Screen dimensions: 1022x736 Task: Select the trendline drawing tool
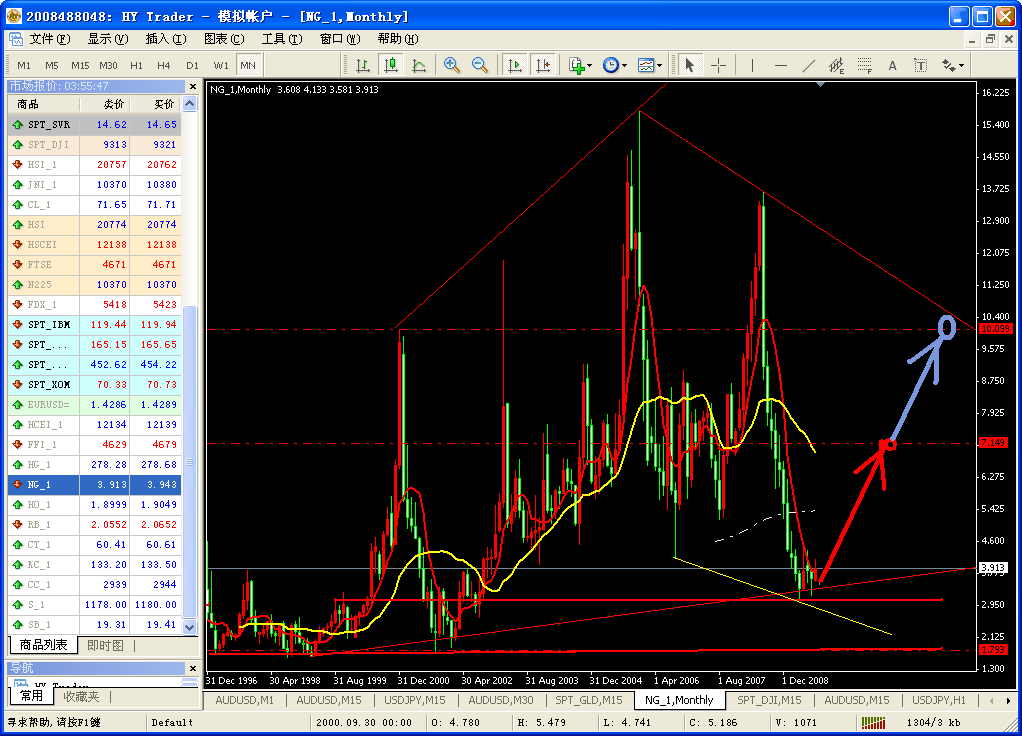pos(808,65)
